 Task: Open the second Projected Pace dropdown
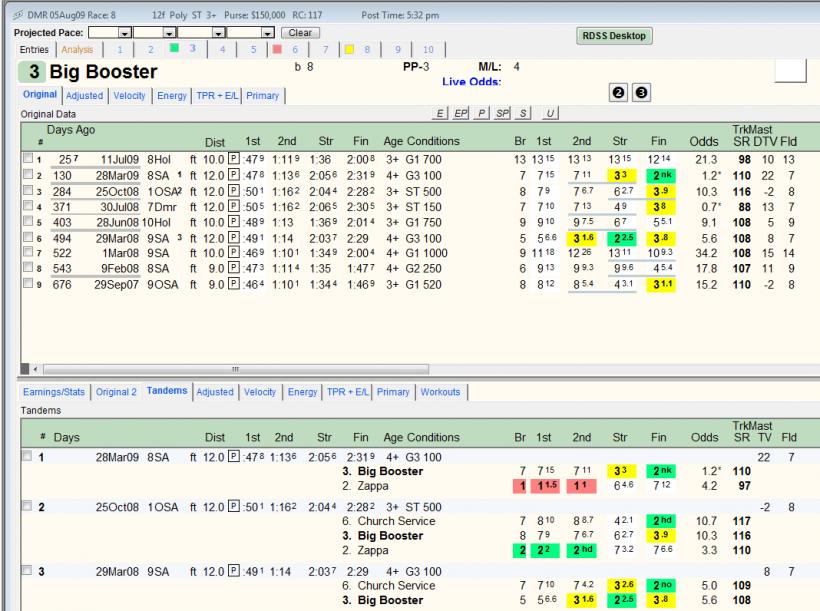169,33
